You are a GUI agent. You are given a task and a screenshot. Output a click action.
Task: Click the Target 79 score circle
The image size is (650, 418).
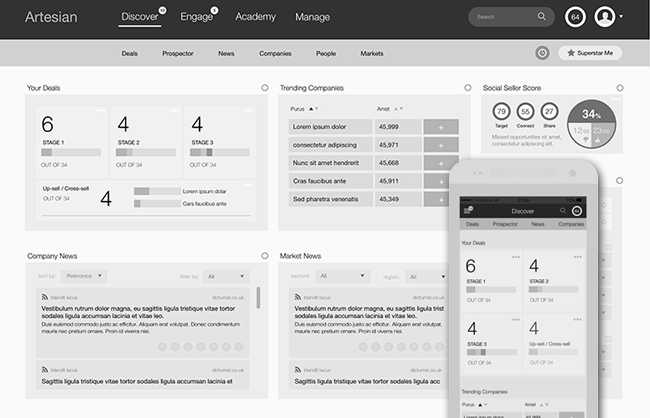click(x=500, y=112)
